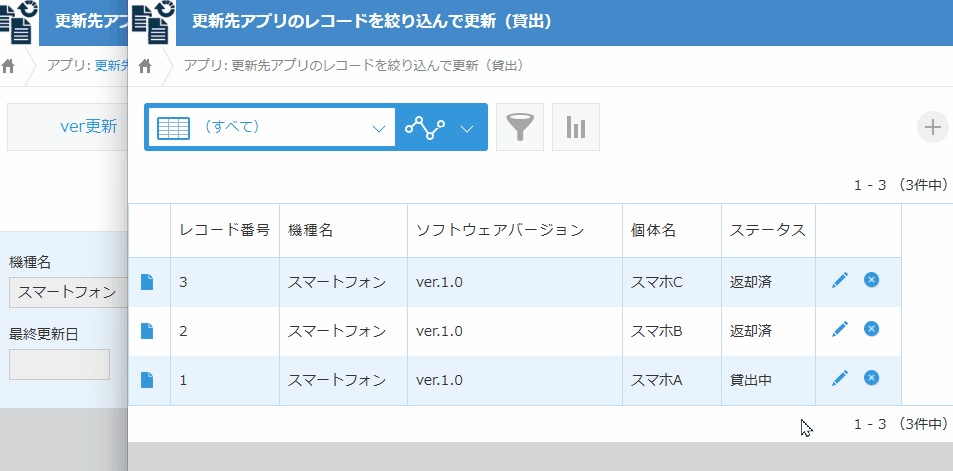953x471 pixels.
Task: Click the graph view icon in blue toolbar
Action: click(425, 128)
